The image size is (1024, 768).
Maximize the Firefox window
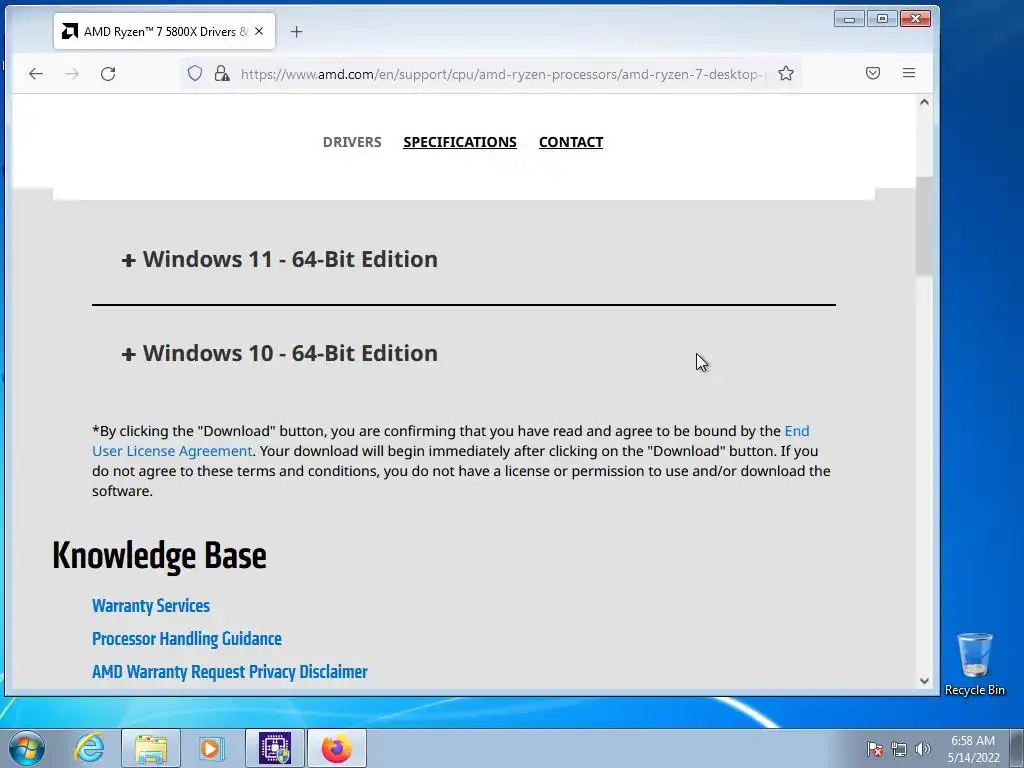point(882,18)
